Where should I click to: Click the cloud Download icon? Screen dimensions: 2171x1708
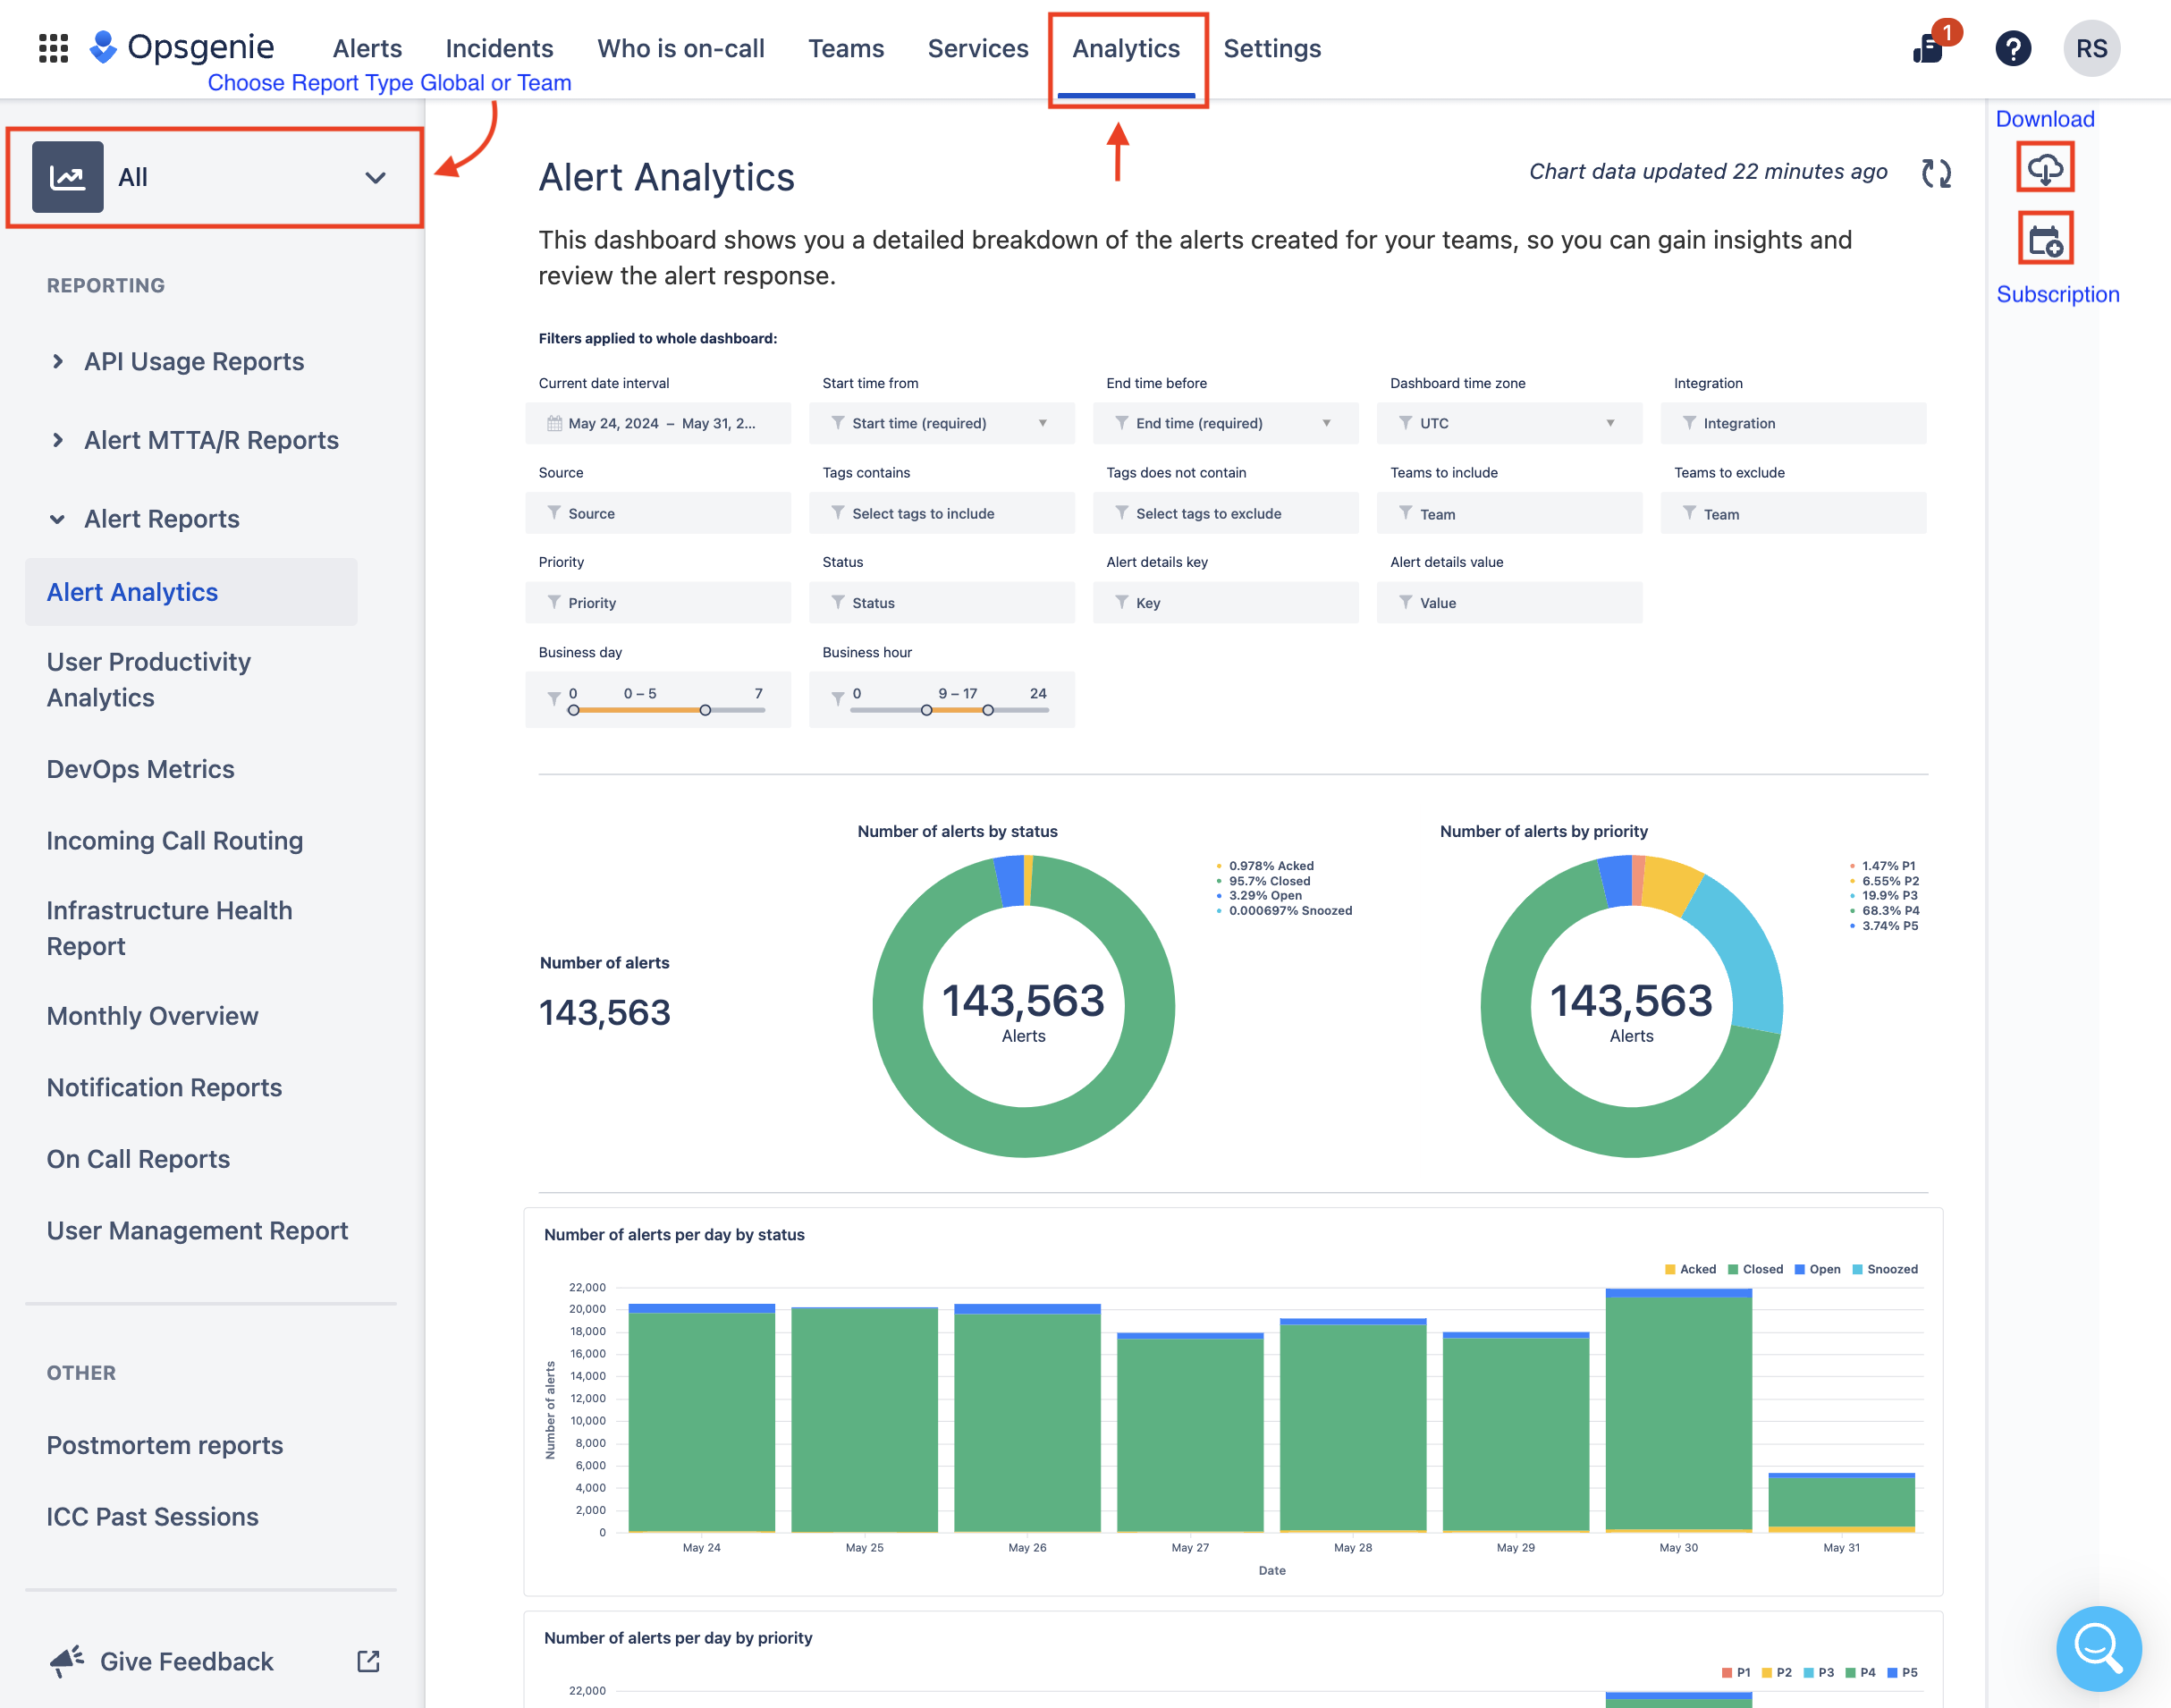(x=2045, y=168)
